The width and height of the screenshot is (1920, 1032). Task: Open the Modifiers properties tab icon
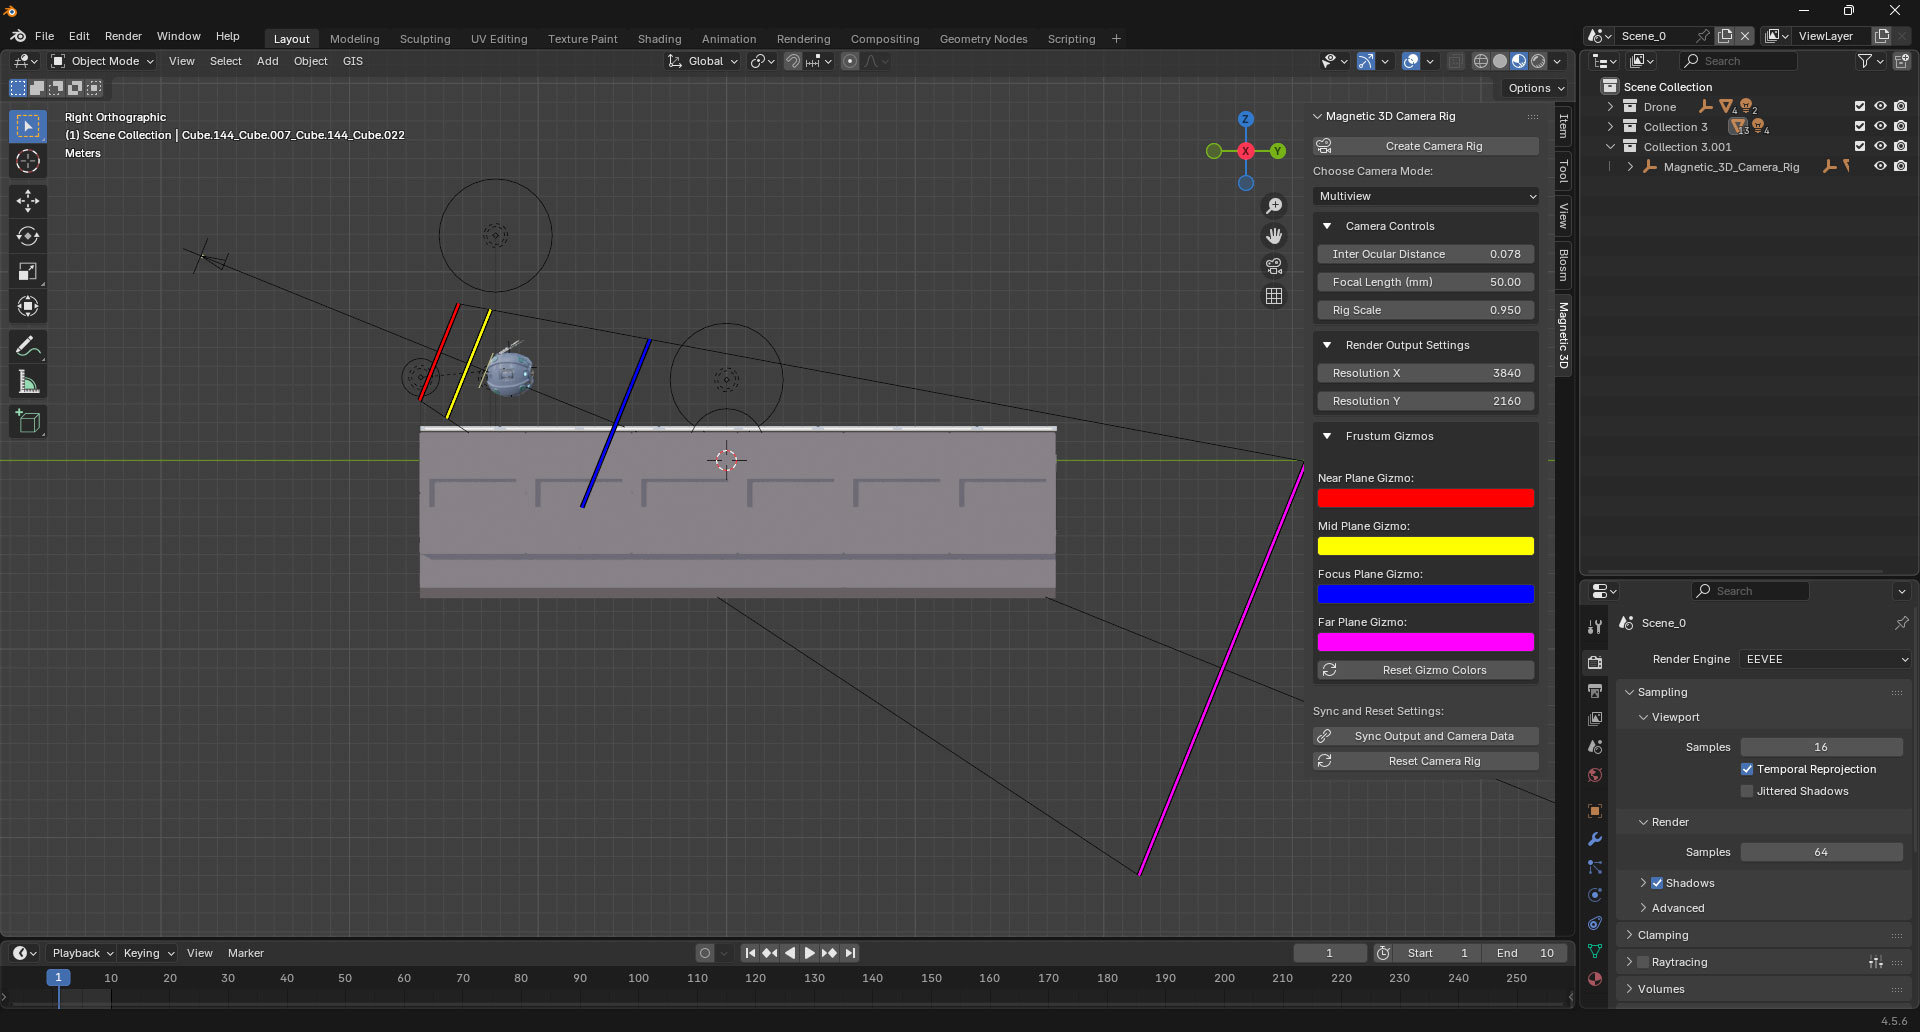[x=1595, y=839]
